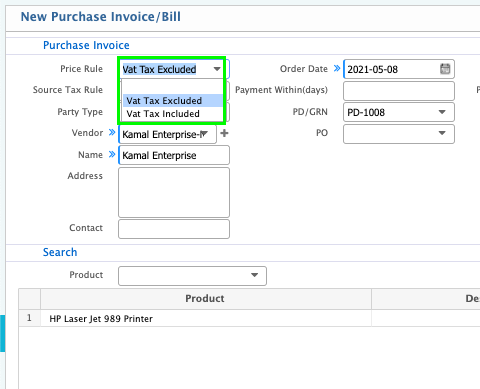The width and height of the screenshot is (480, 389).
Task: Click the 'Search' section heading
Action: 60,252
